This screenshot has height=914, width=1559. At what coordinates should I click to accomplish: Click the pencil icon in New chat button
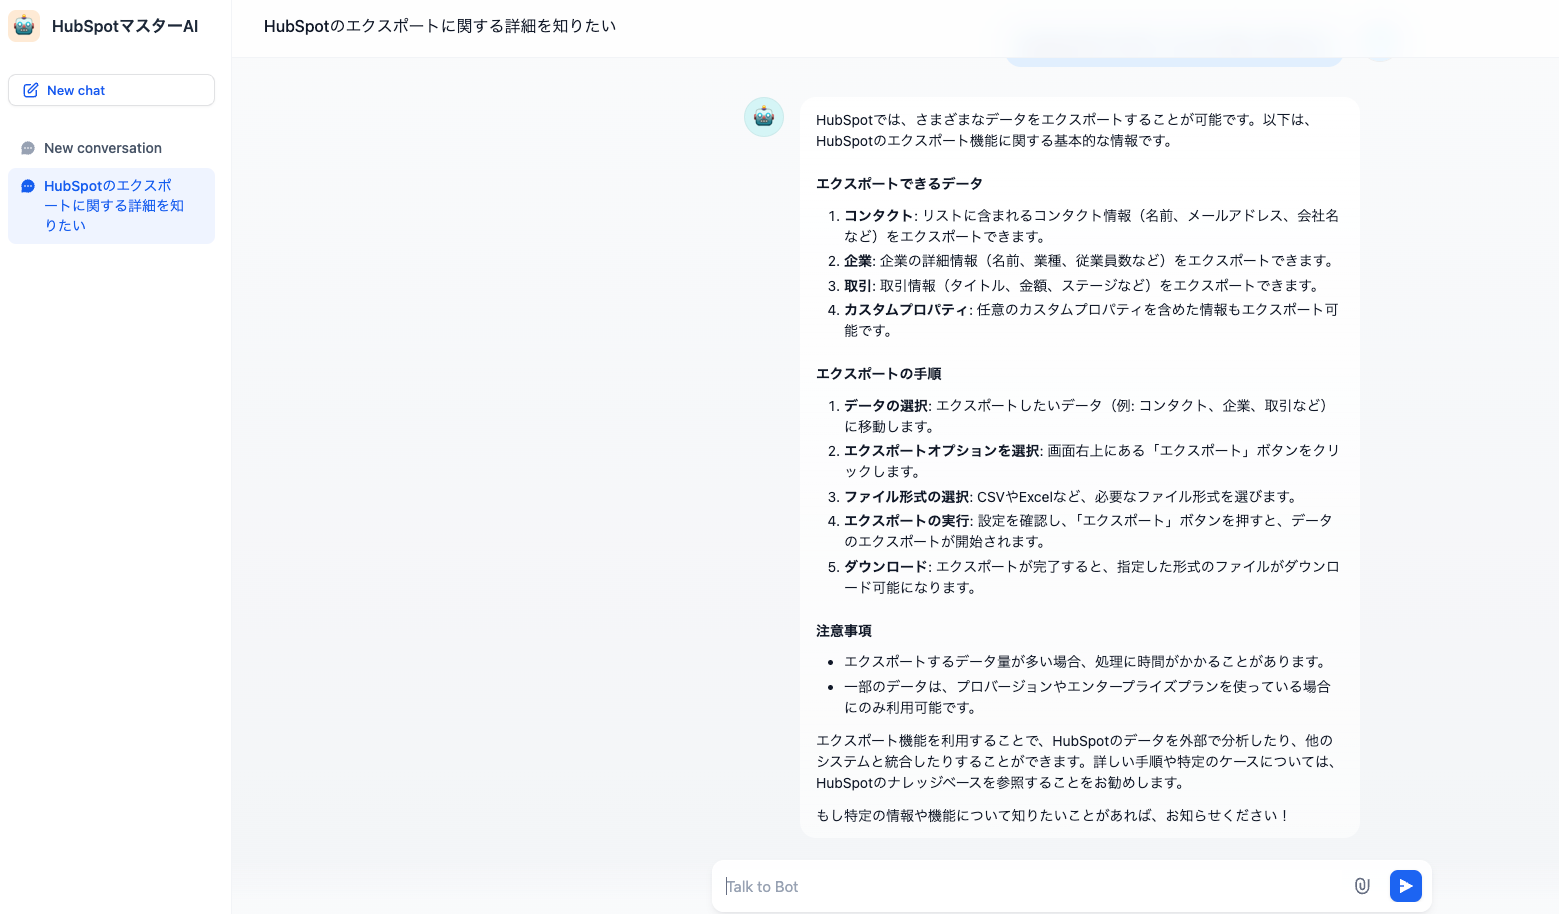(31, 90)
